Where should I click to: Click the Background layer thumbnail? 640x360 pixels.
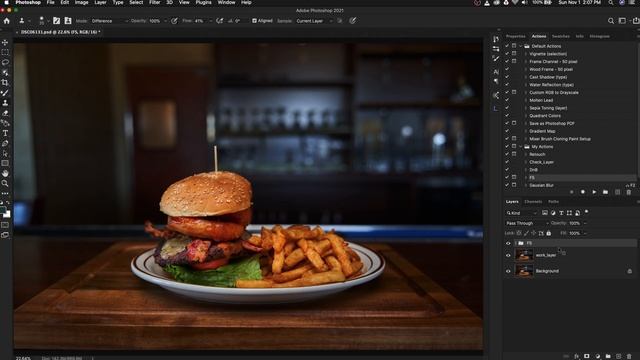pos(524,271)
